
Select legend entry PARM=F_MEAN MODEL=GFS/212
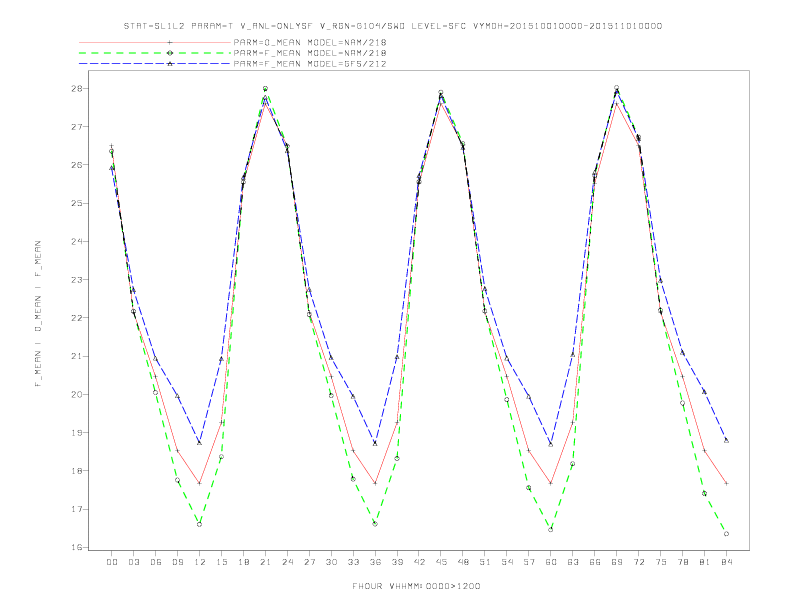click(x=310, y=64)
